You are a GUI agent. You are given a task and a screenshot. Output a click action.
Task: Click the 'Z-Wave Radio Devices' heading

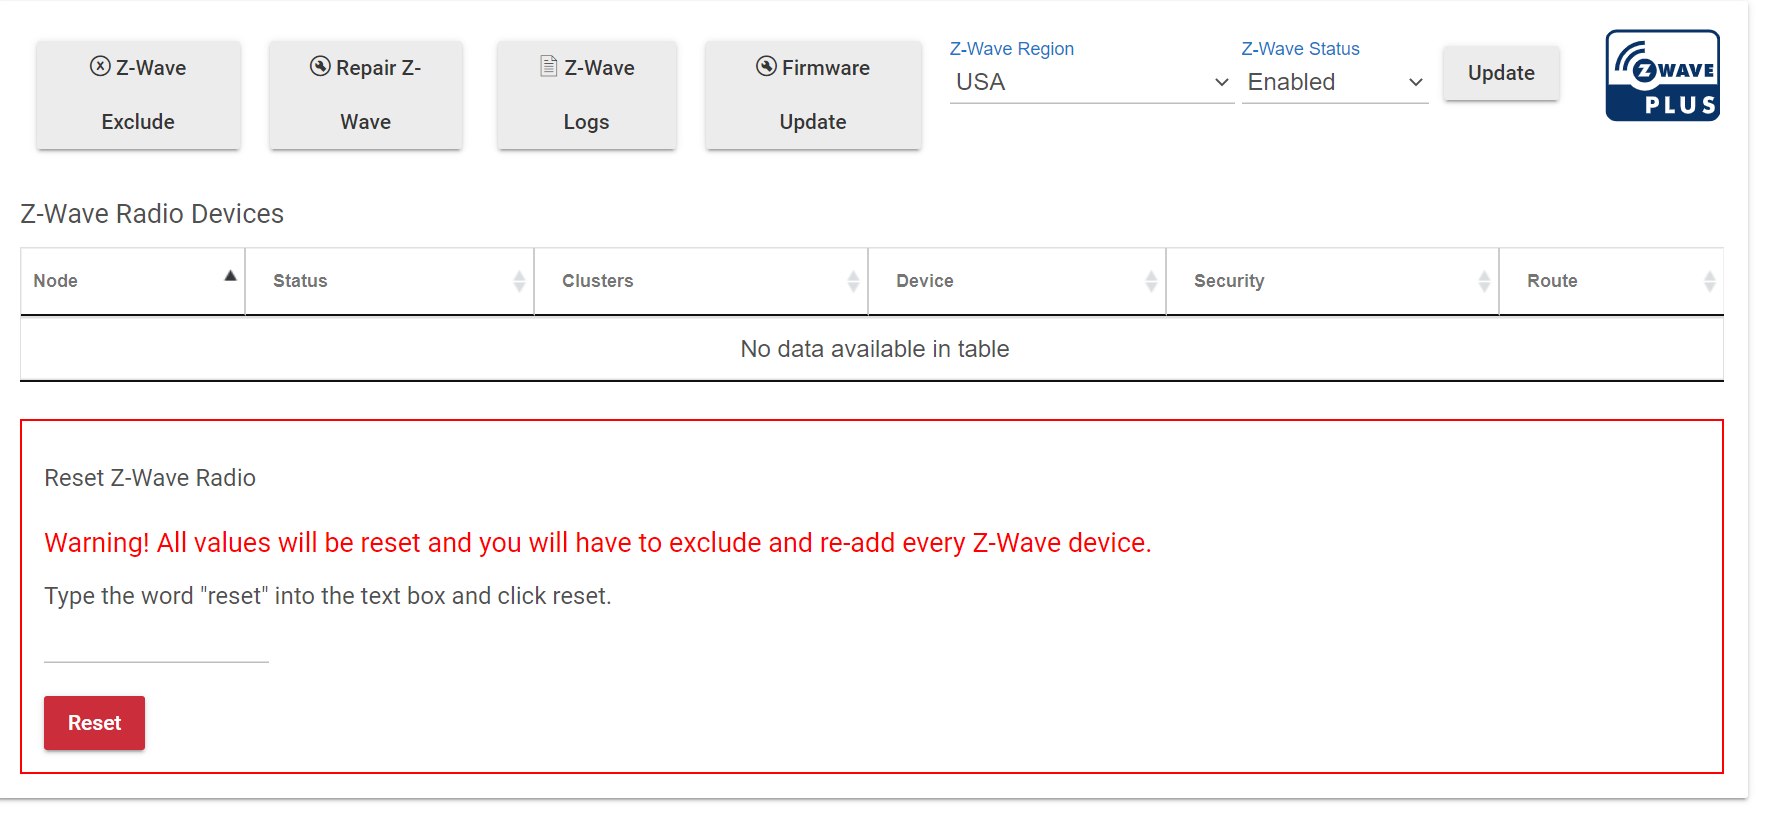click(x=152, y=214)
